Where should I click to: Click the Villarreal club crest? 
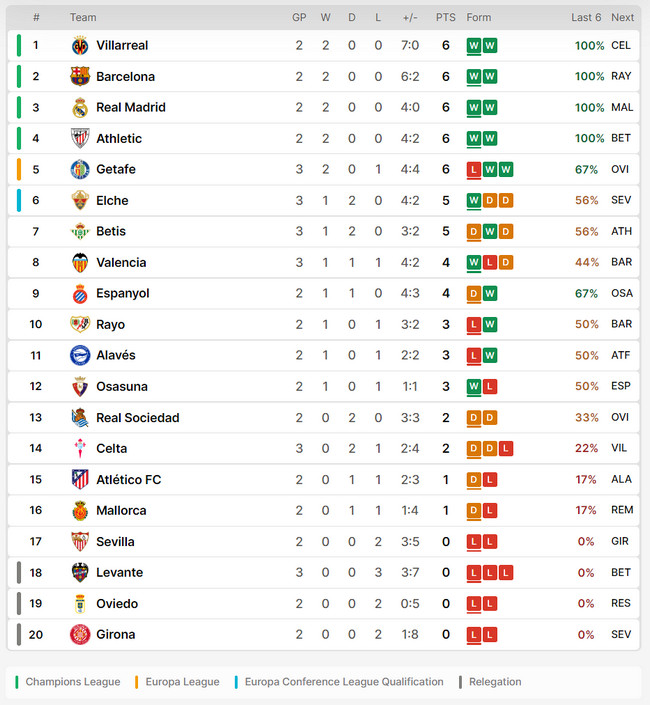coord(80,45)
